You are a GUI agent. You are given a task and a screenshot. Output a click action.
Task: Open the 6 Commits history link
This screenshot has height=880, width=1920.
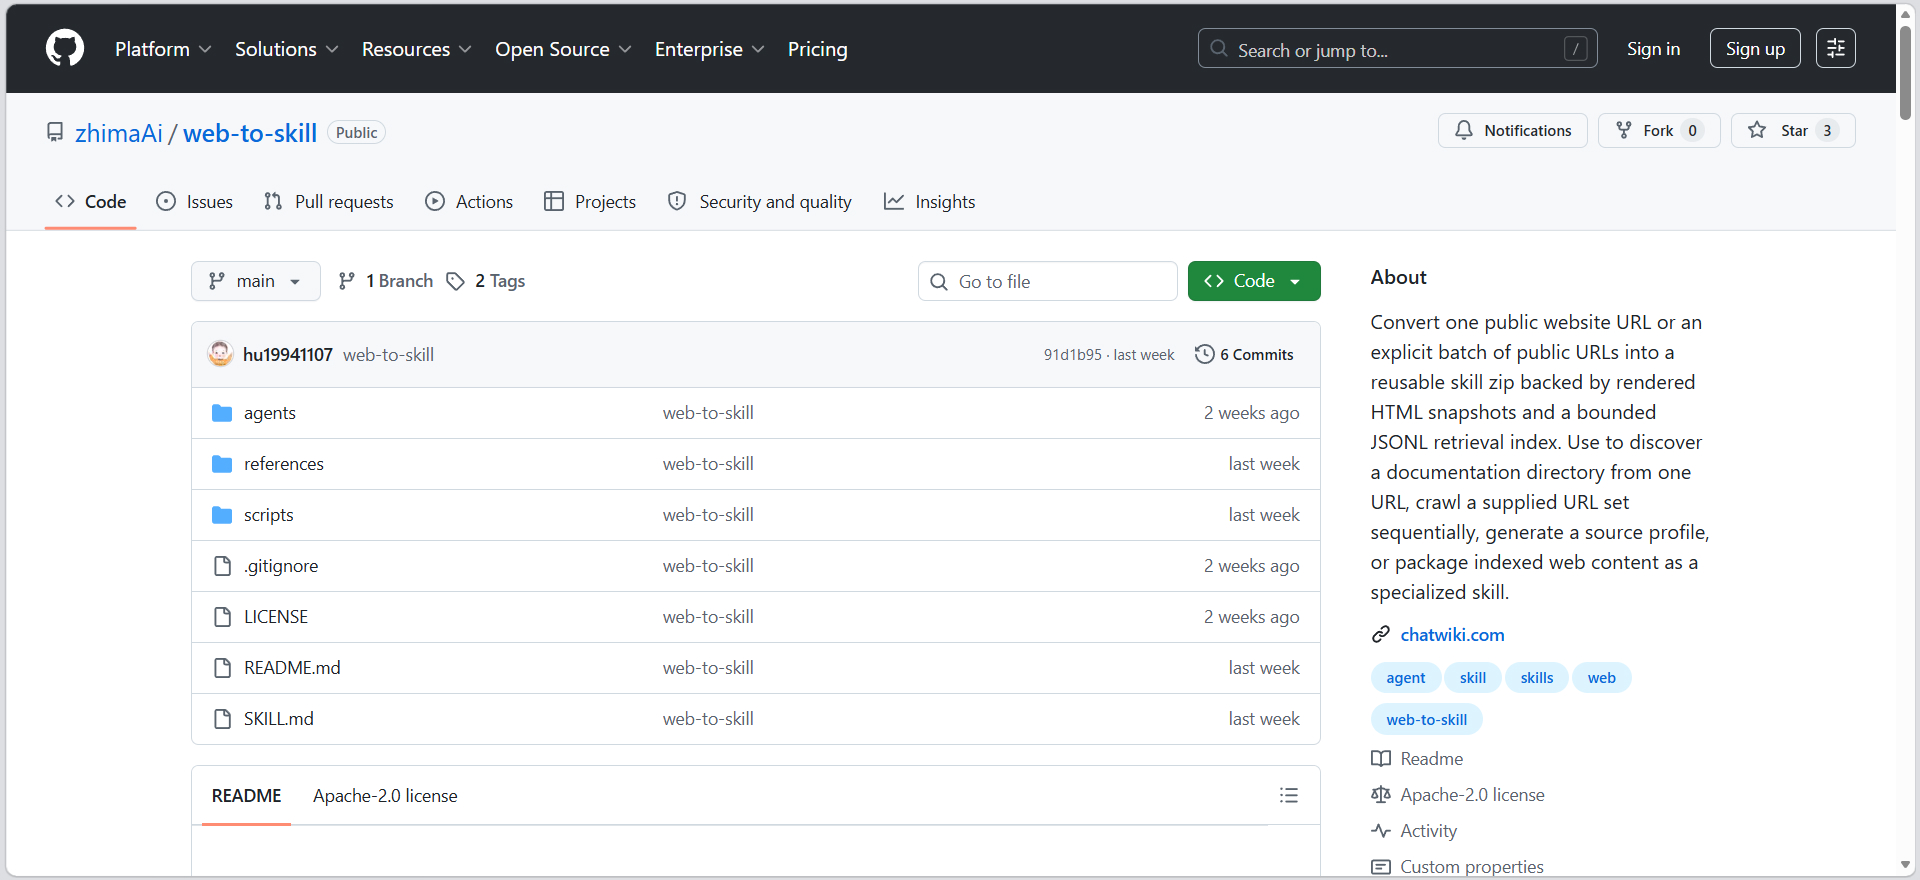pyautogui.click(x=1245, y=354)
